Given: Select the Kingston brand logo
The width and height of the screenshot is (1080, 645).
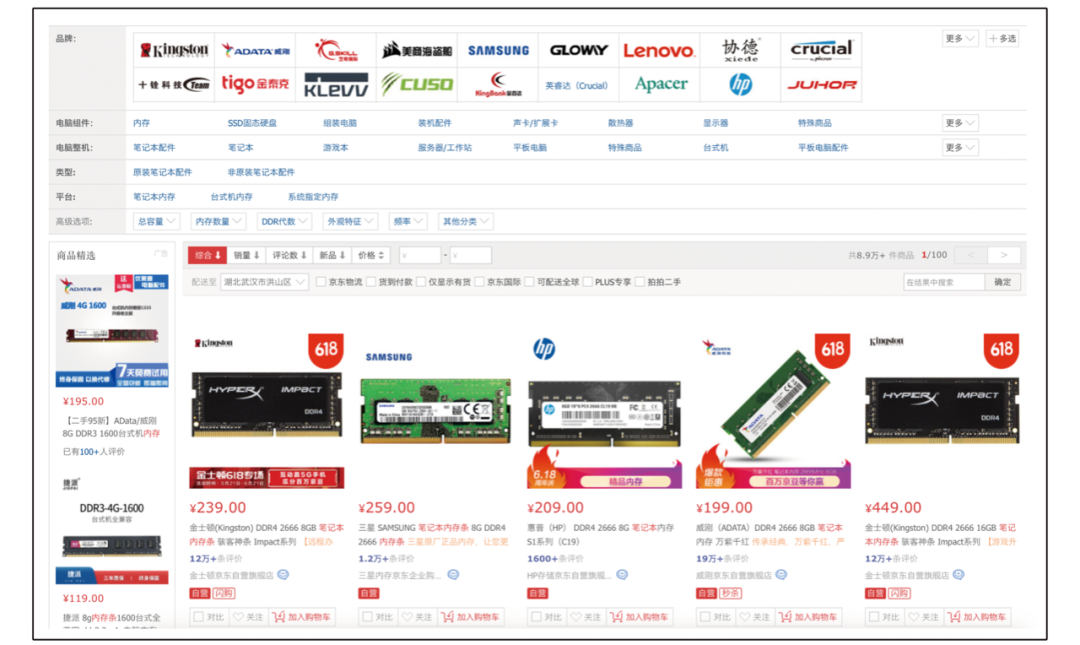Looking at the screenshot, I should coord(174,50).
